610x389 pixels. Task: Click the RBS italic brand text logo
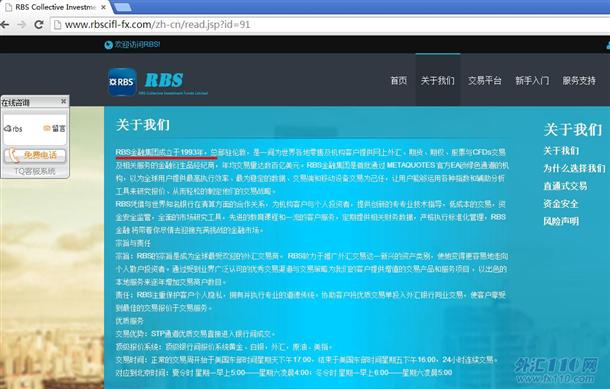tap(164, 80)
